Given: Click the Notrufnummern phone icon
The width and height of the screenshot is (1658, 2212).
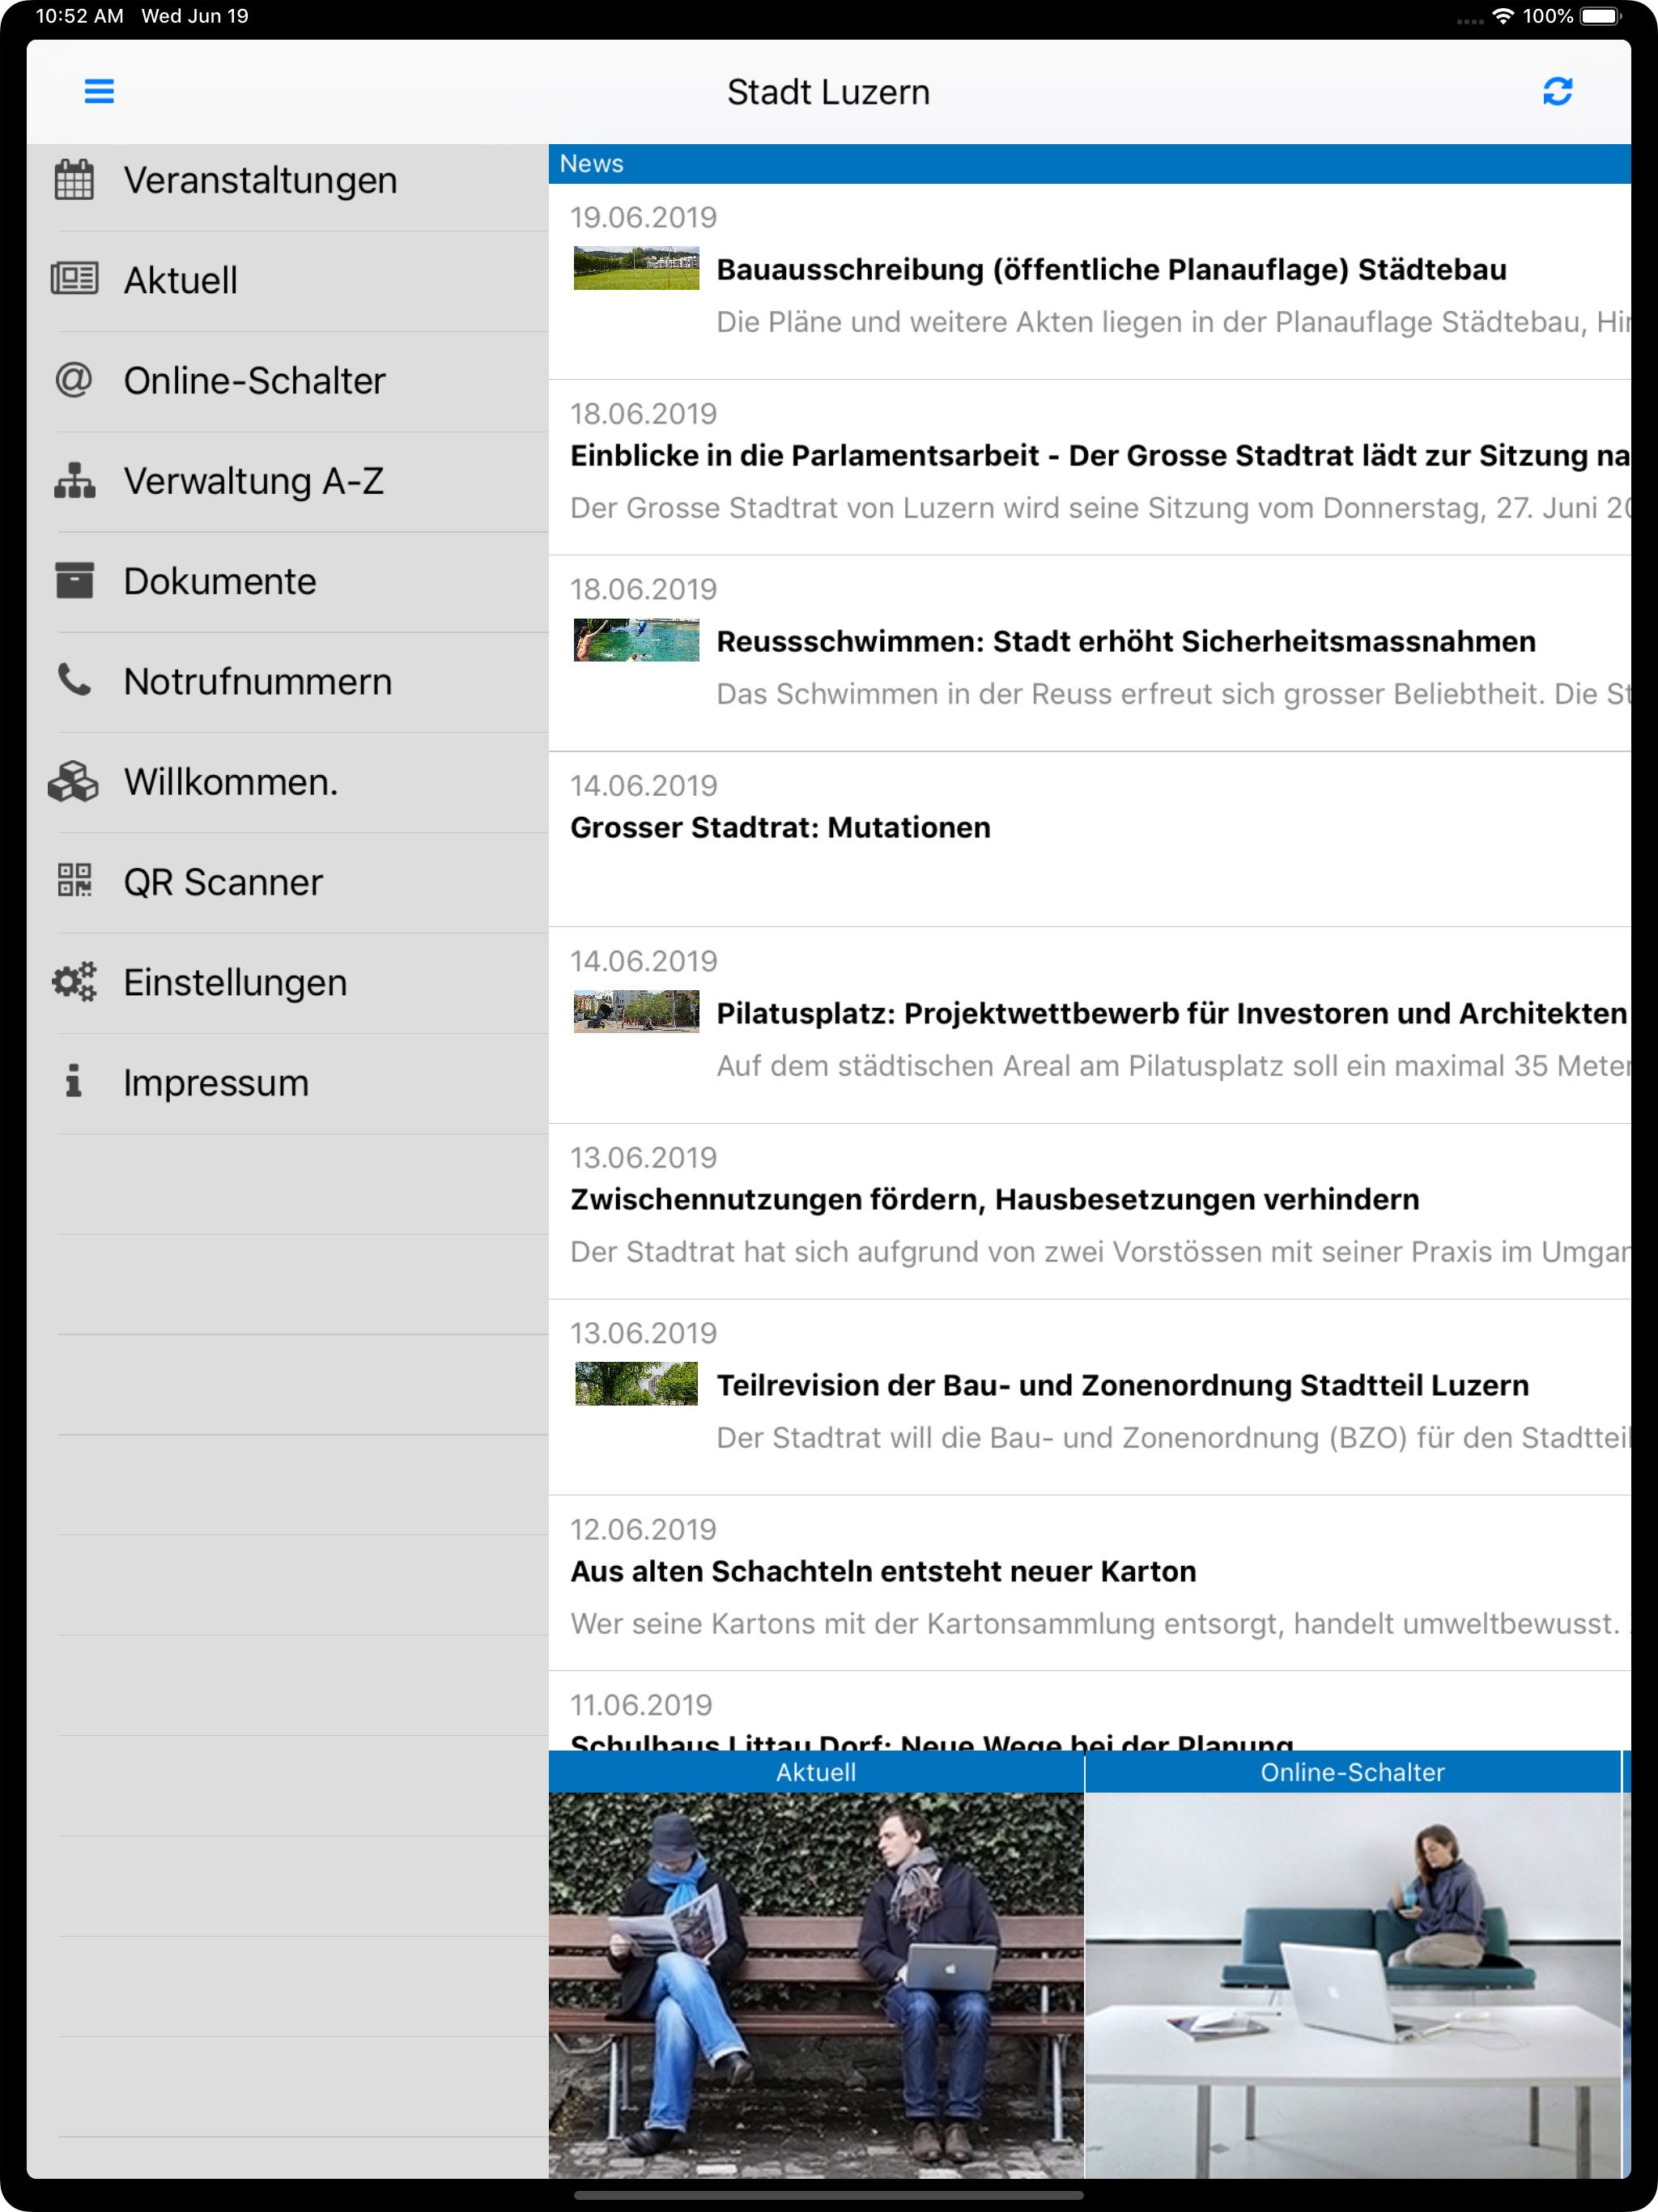Looking at the screenshot, I should [x=74, y=681].
